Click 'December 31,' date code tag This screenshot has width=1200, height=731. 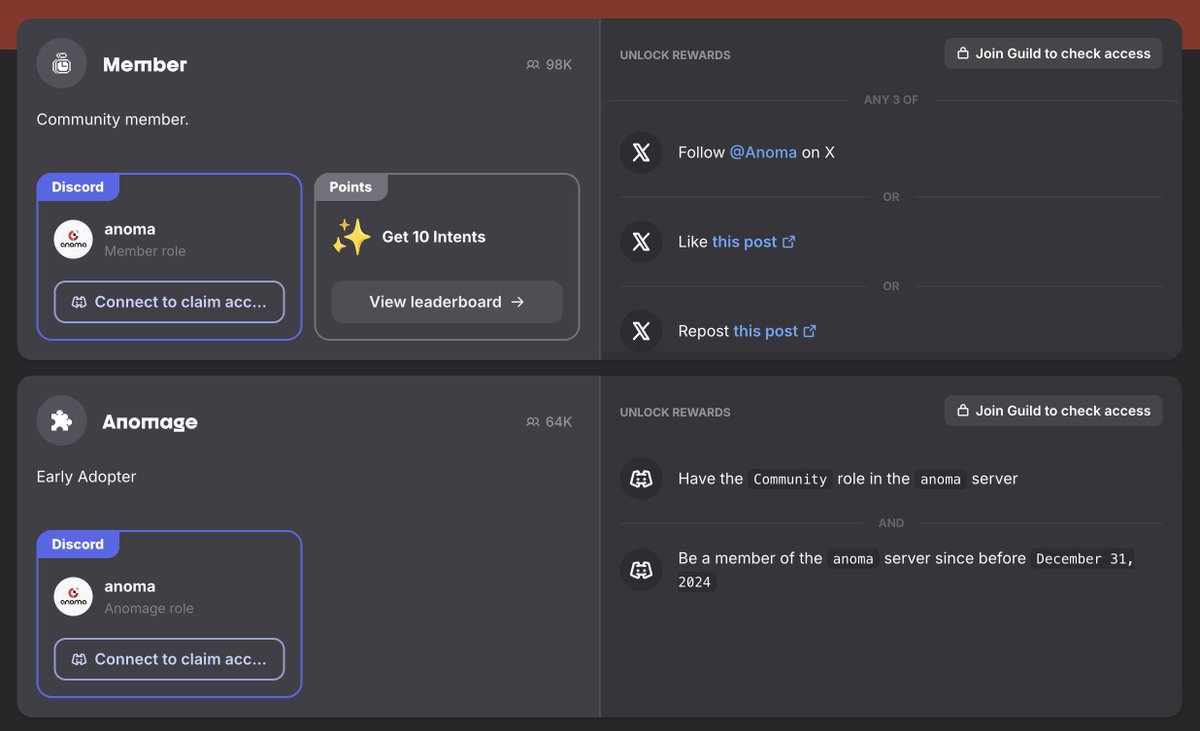tap(1085, 559)
